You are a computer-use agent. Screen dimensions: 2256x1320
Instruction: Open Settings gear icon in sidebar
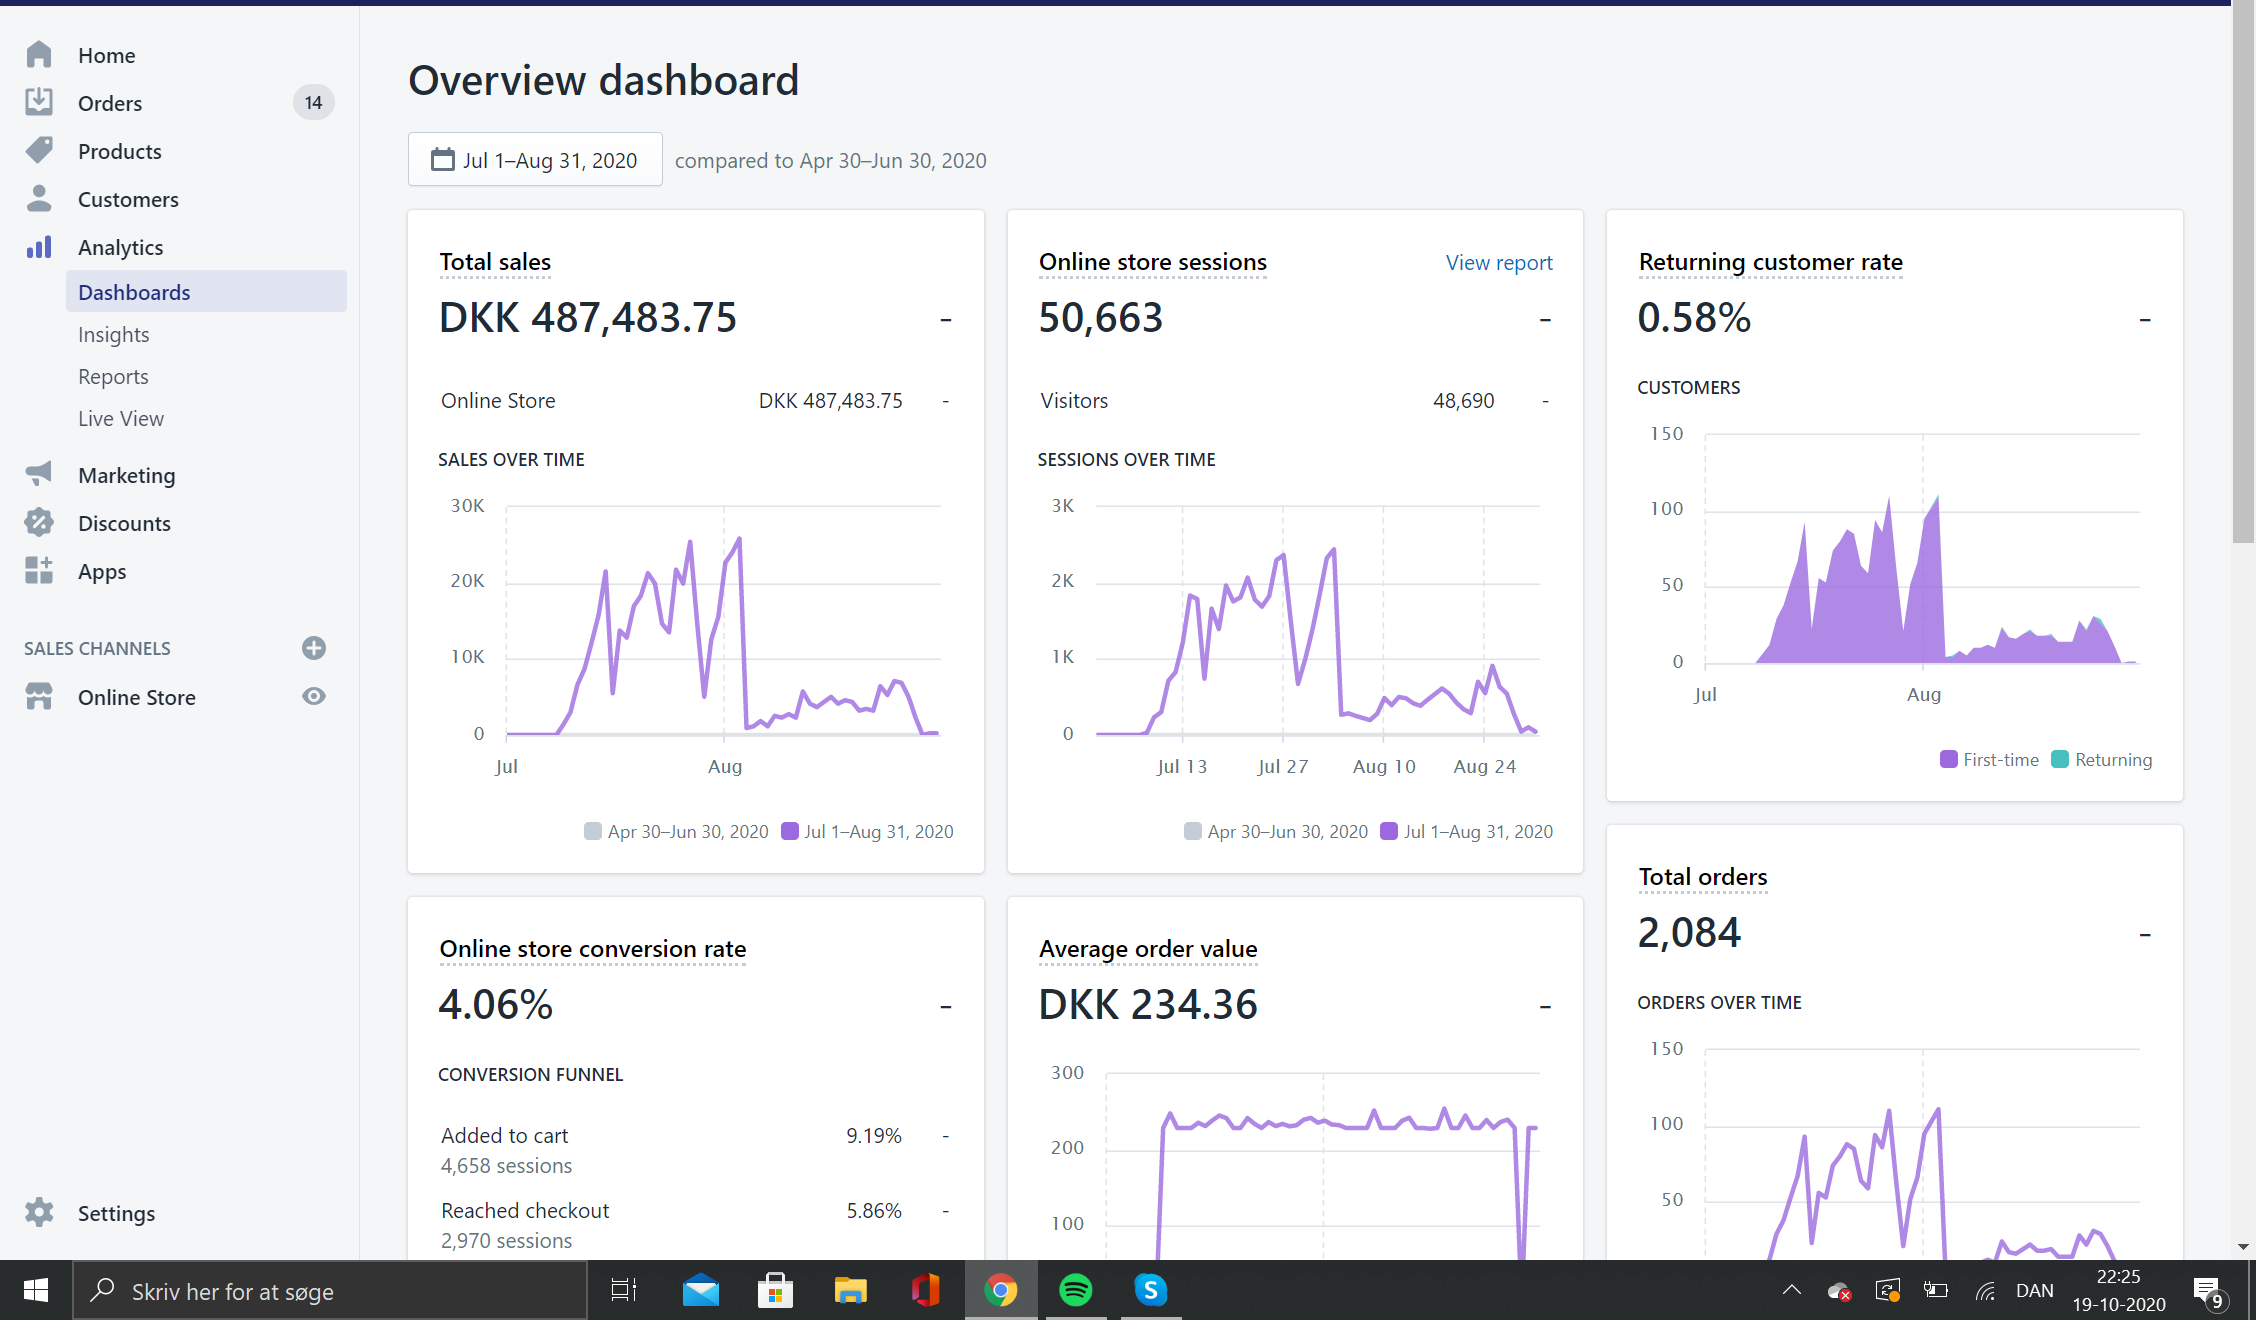[39, 1212]
